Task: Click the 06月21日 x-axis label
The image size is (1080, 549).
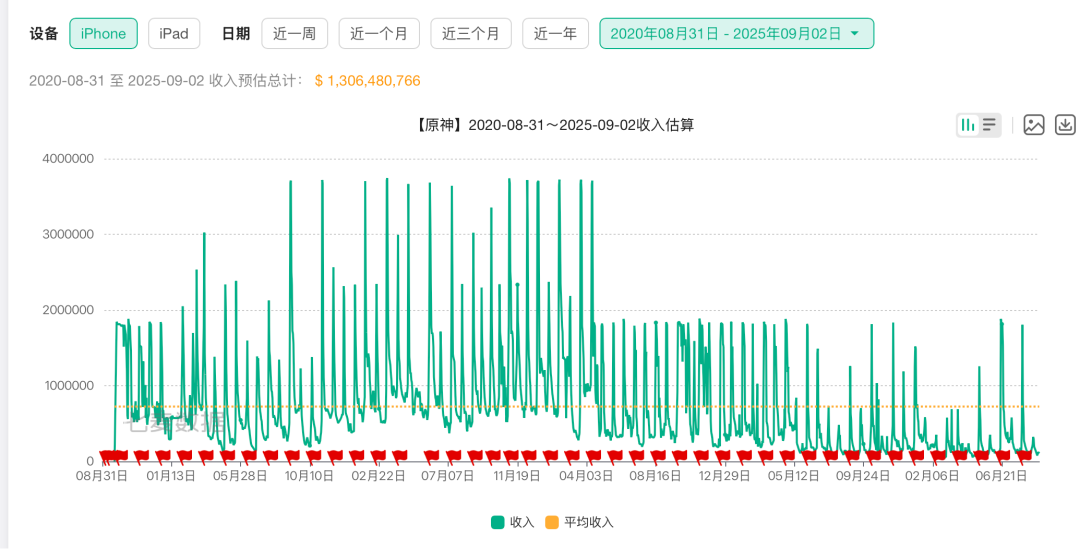Action: point(1001,476)
